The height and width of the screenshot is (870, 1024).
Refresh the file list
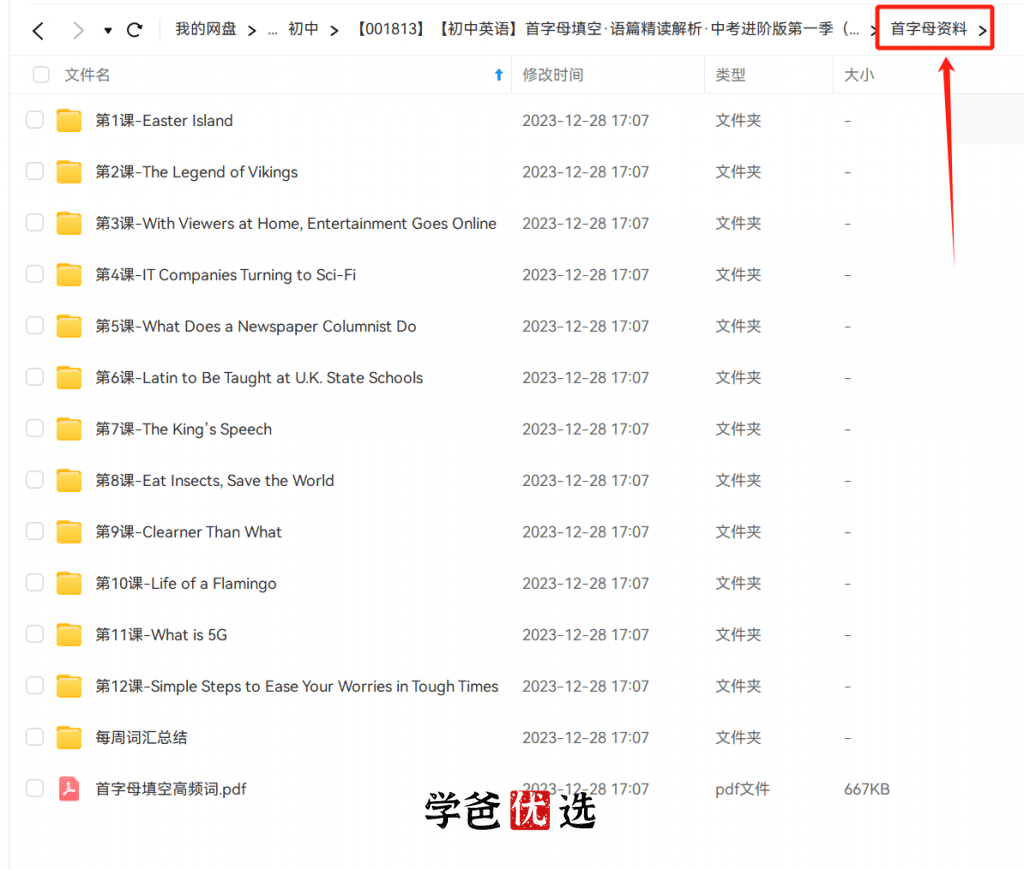(135, 30)
